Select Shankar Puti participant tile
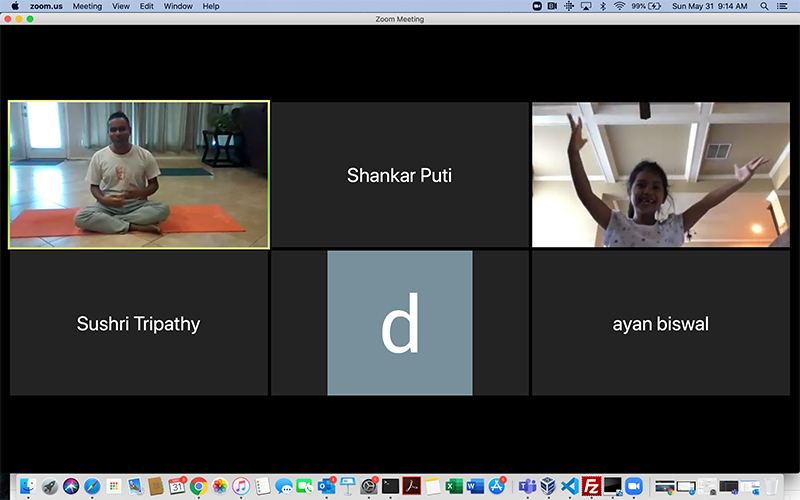Image resolution: width=800 pixels, height=500 pixels. tap(399, 174)
